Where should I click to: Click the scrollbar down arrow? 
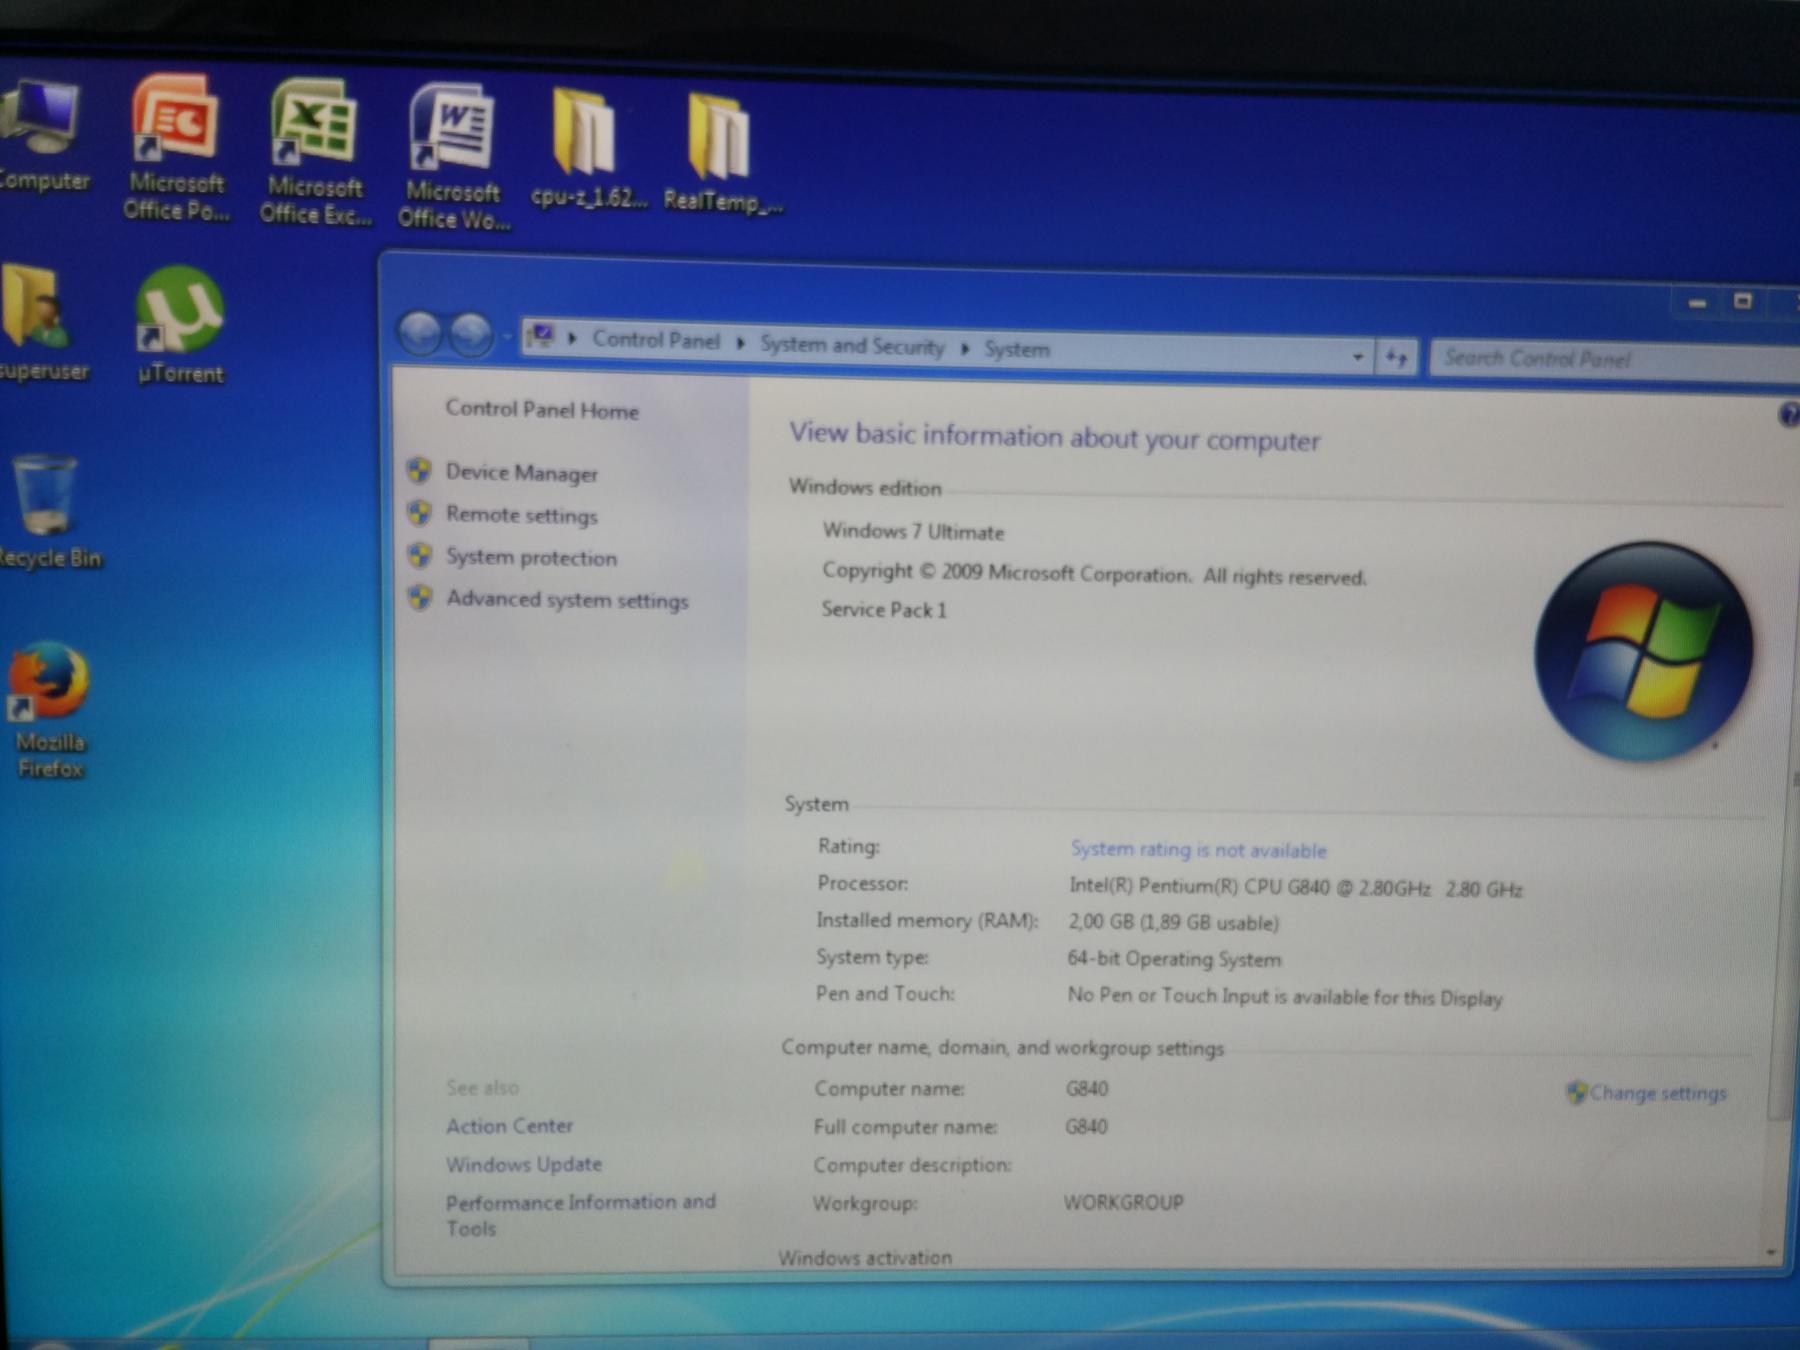tap(1772, 1252)
